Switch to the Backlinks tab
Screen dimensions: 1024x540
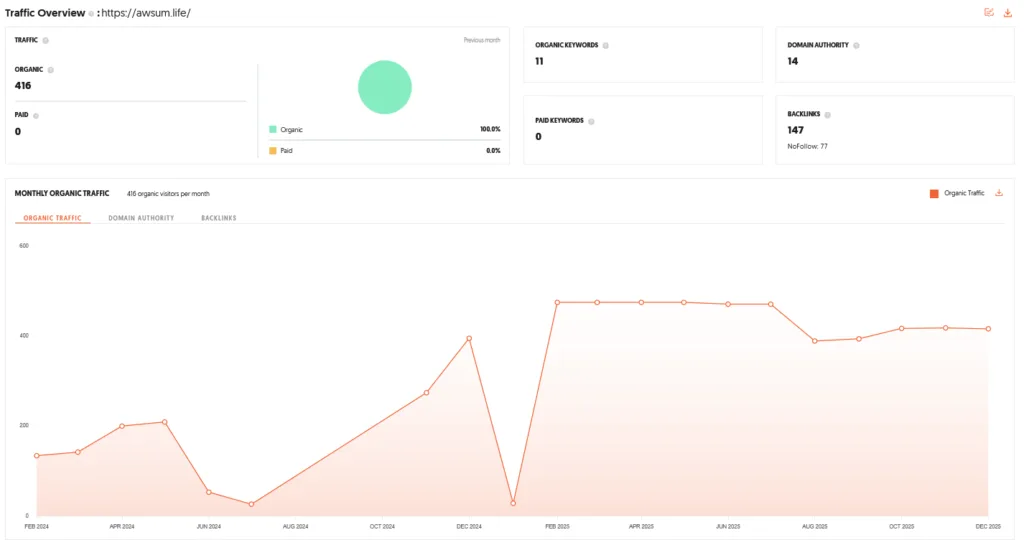pyautogui.click(x=219, y=218)
